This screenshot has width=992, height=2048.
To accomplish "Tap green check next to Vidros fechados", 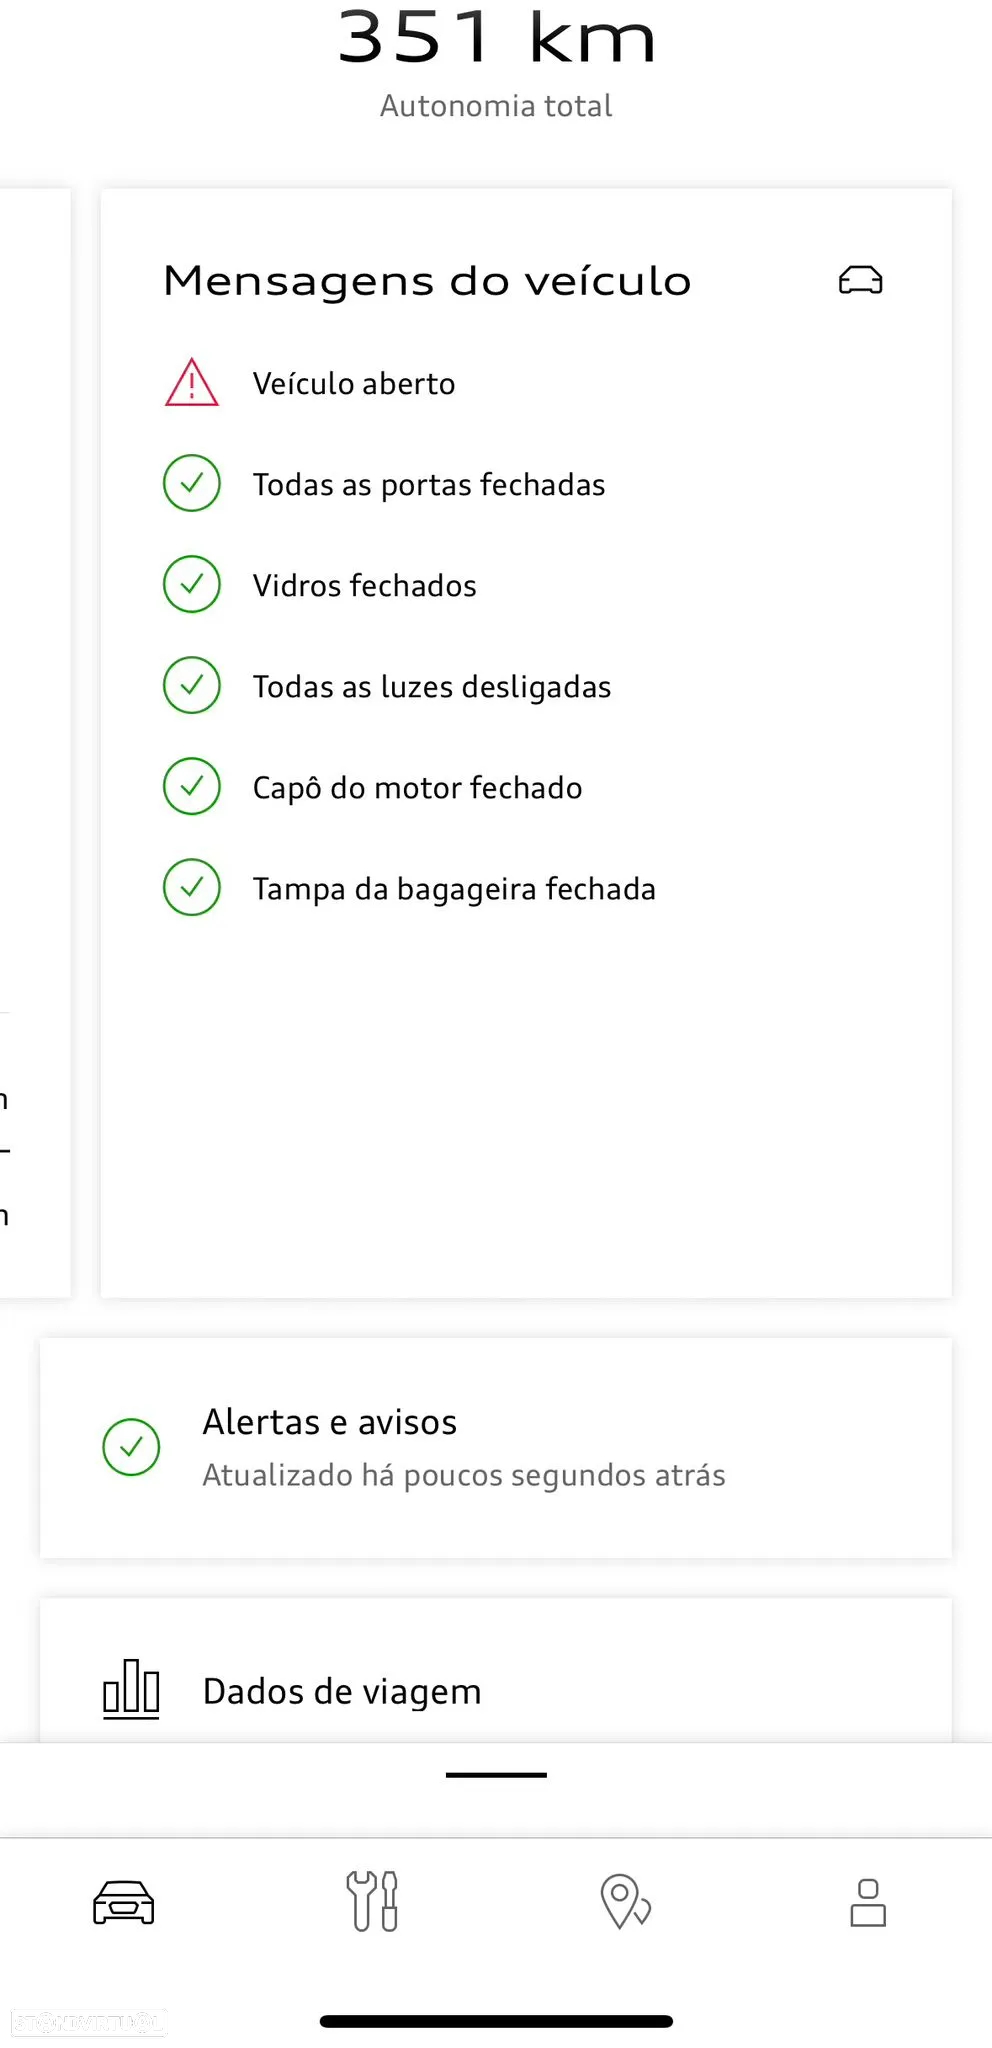I will (192, 584).
